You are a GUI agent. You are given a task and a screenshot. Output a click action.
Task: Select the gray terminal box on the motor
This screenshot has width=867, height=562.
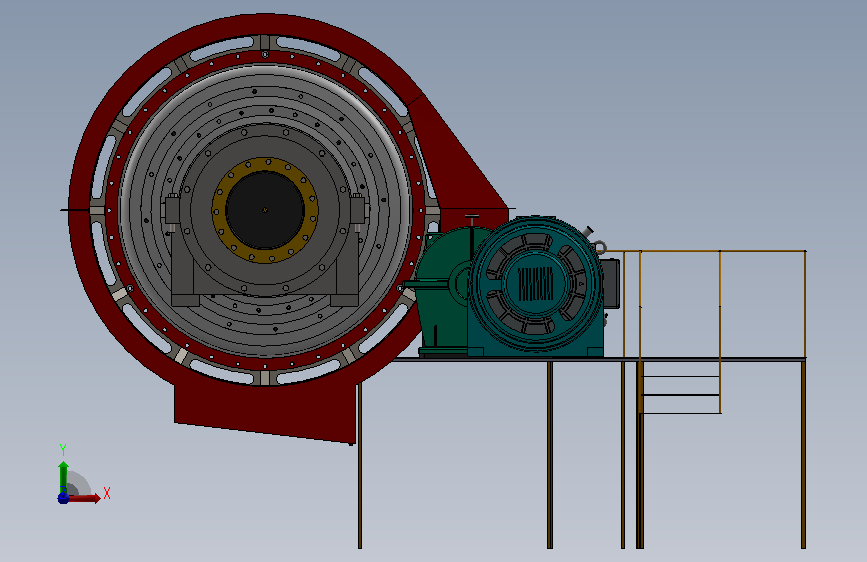coord(611,283)
